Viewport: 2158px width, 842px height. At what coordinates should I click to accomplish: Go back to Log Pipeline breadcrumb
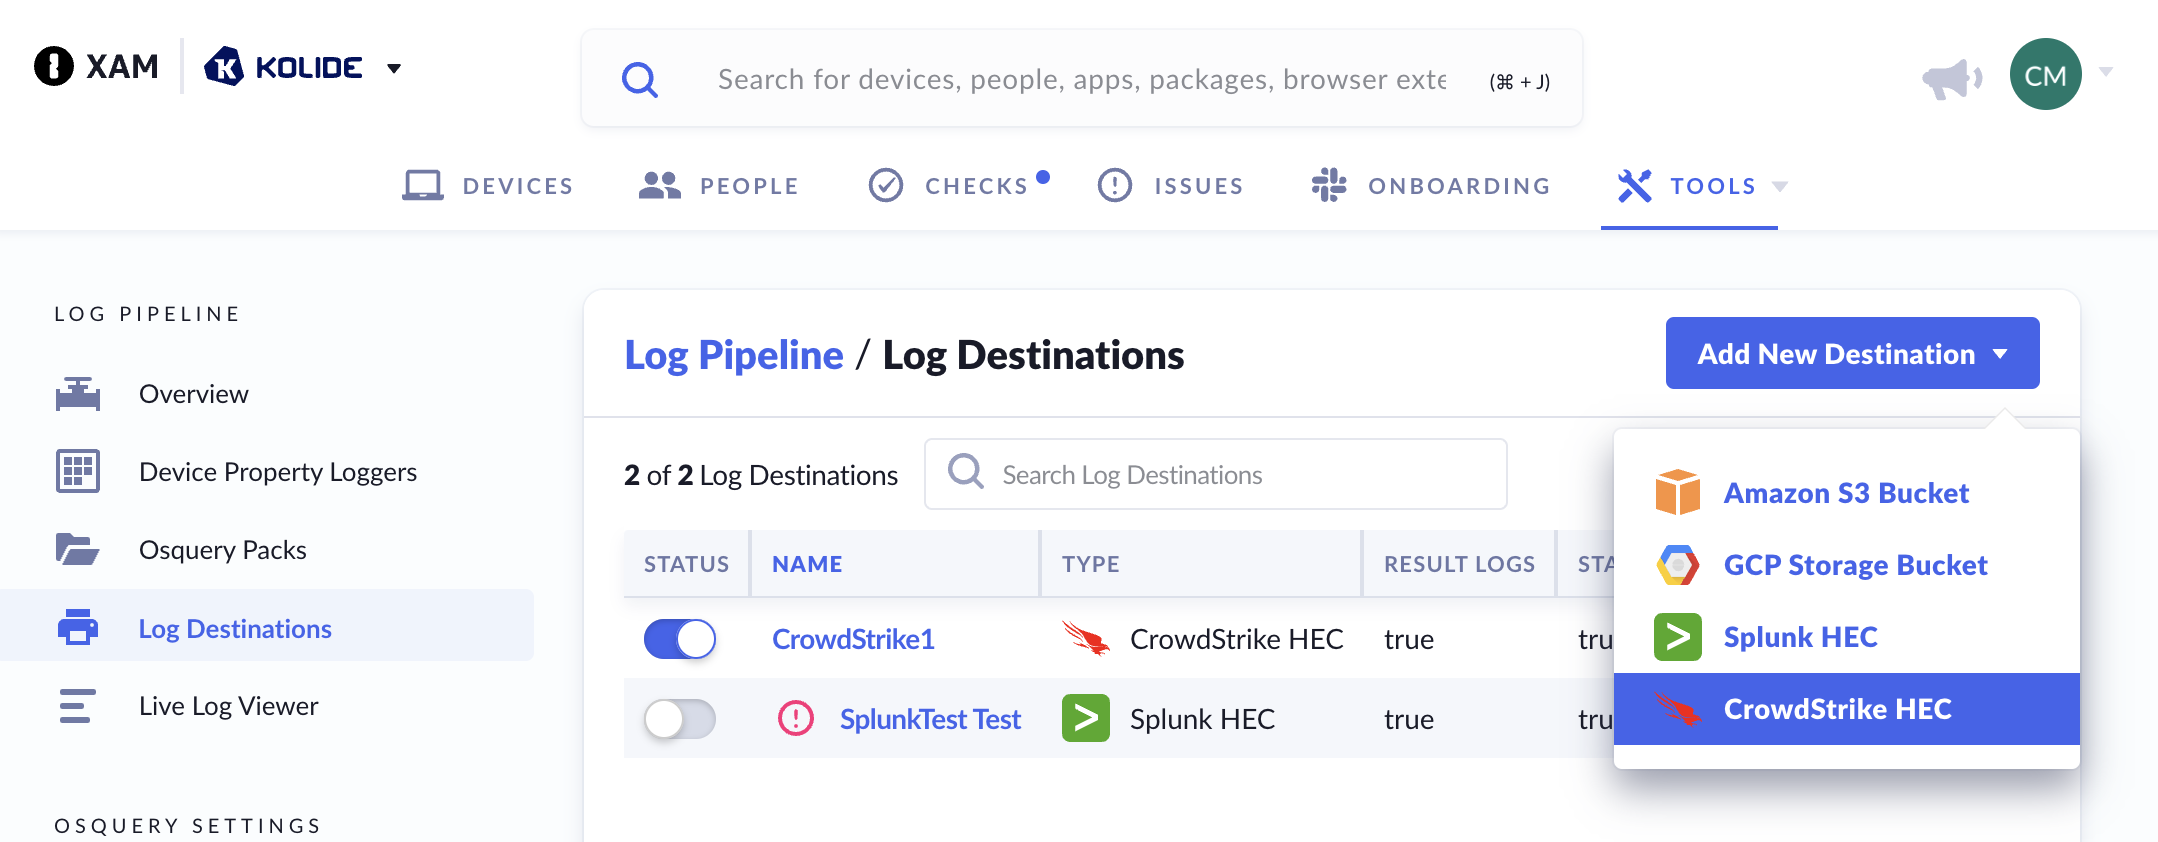point(734,355)
